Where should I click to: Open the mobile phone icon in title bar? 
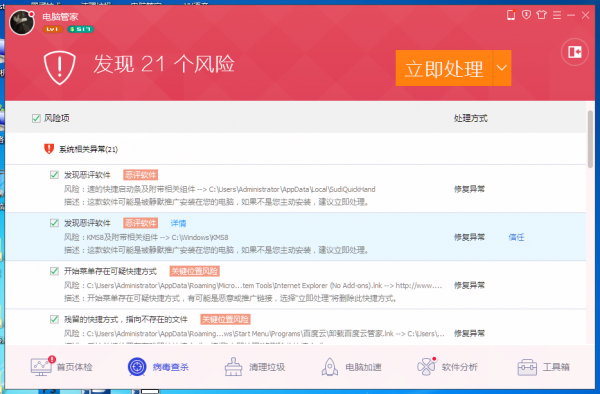coord(511,15)
